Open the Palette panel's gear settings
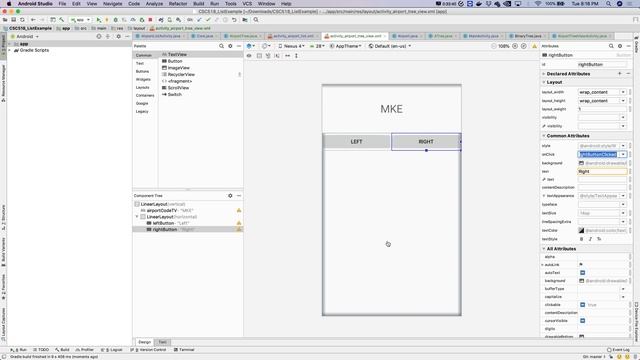The height and width of the screenshot is (360, 640). [x=230, y=46]
